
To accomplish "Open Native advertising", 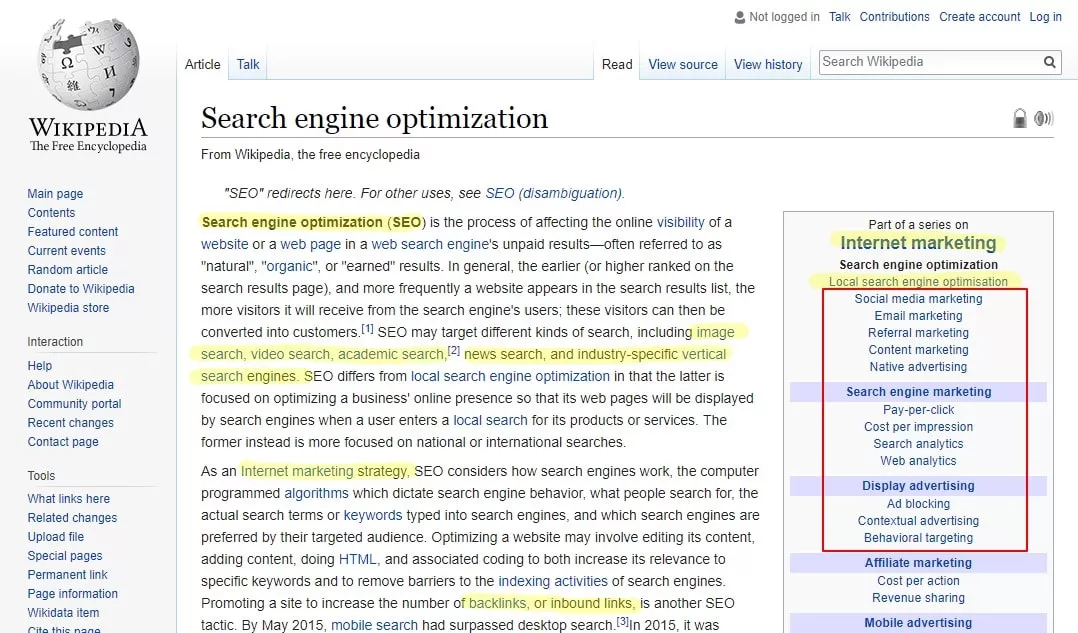I will [918, 367].
